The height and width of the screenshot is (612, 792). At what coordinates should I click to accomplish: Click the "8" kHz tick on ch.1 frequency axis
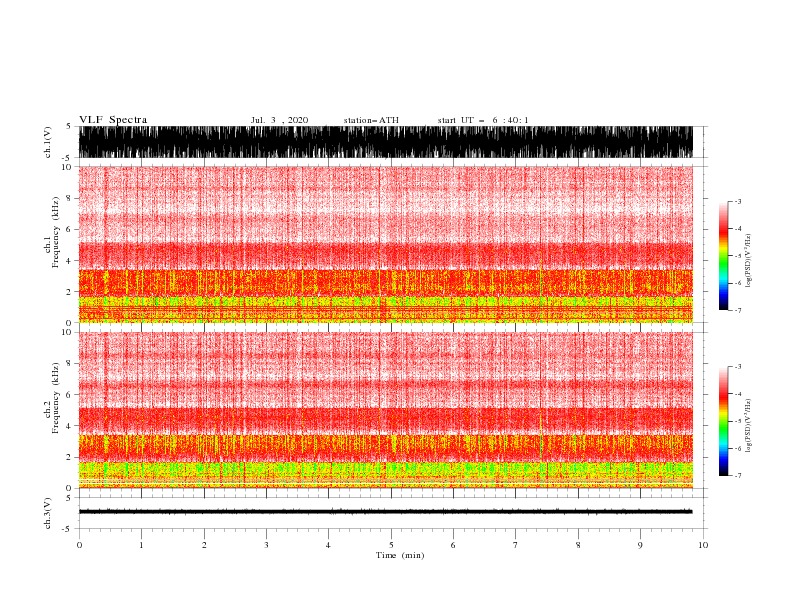pos(69,198)
